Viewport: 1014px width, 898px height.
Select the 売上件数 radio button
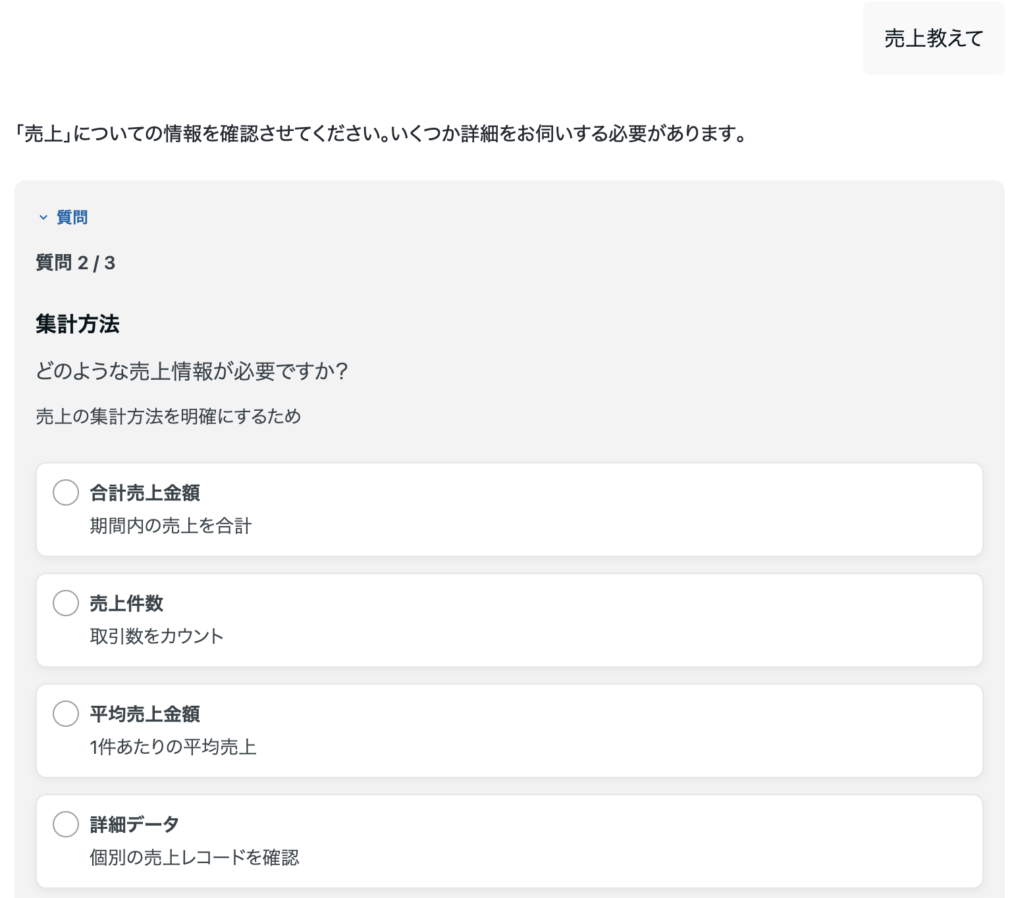65,603
